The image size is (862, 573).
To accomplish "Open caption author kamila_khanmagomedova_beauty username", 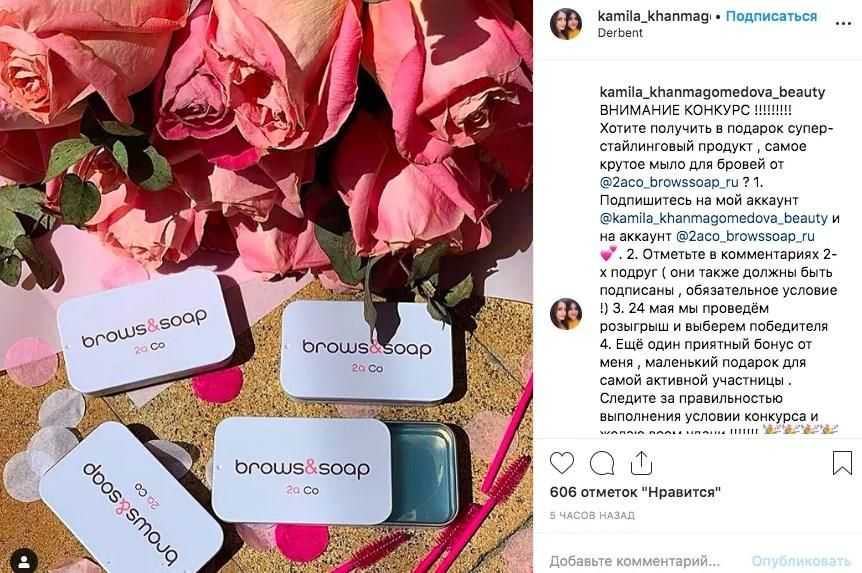I will [712, 92].
